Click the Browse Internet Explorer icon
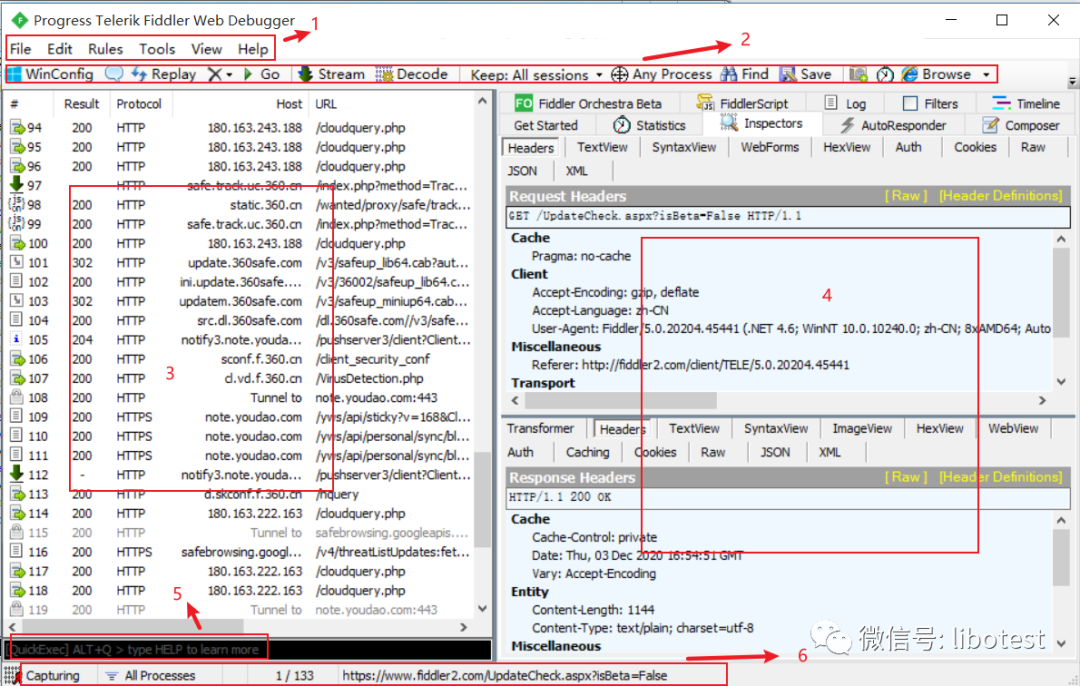Image resolution: width=1080 pixels, height=686 pixels. [910, 74]
